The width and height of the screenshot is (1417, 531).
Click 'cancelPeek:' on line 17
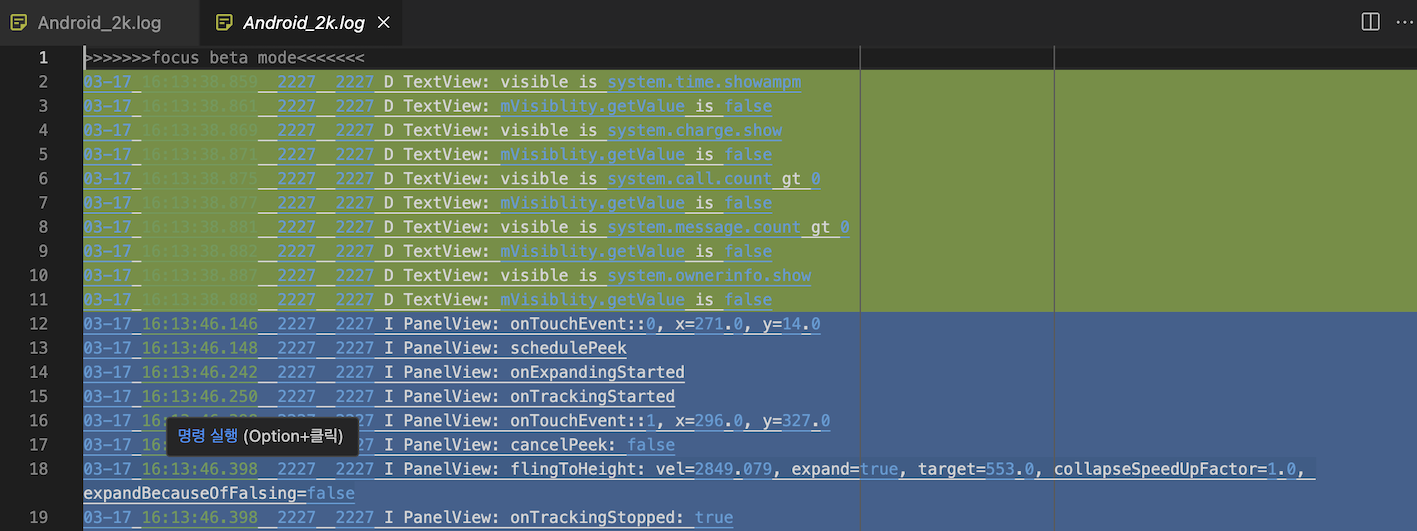(x=563, y=444)
